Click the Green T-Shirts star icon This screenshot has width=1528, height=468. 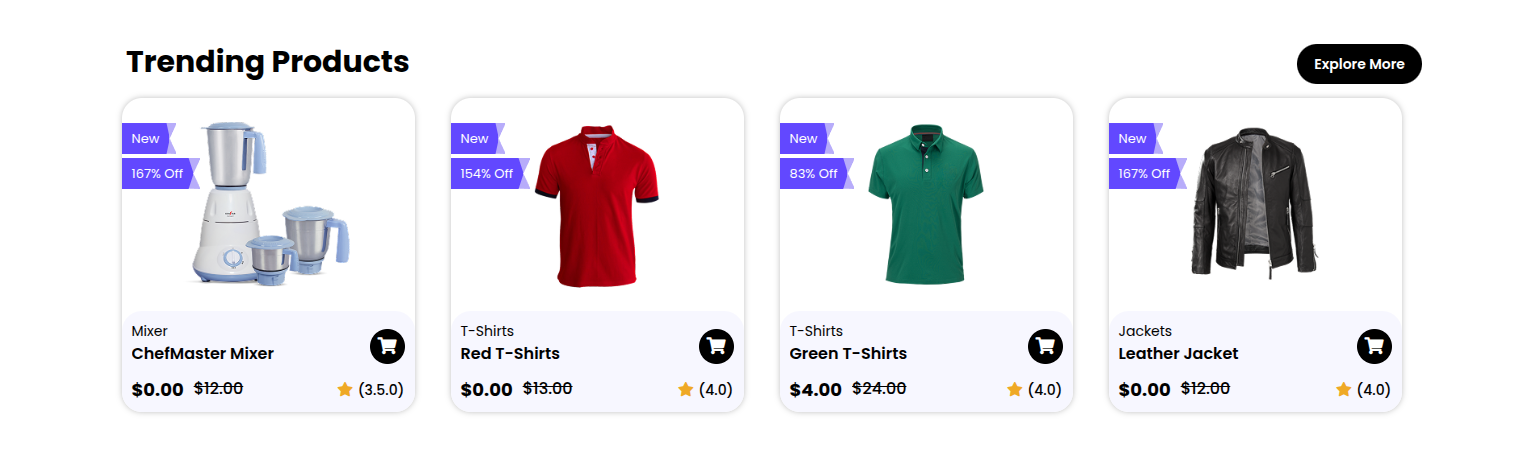[1014, 389]
